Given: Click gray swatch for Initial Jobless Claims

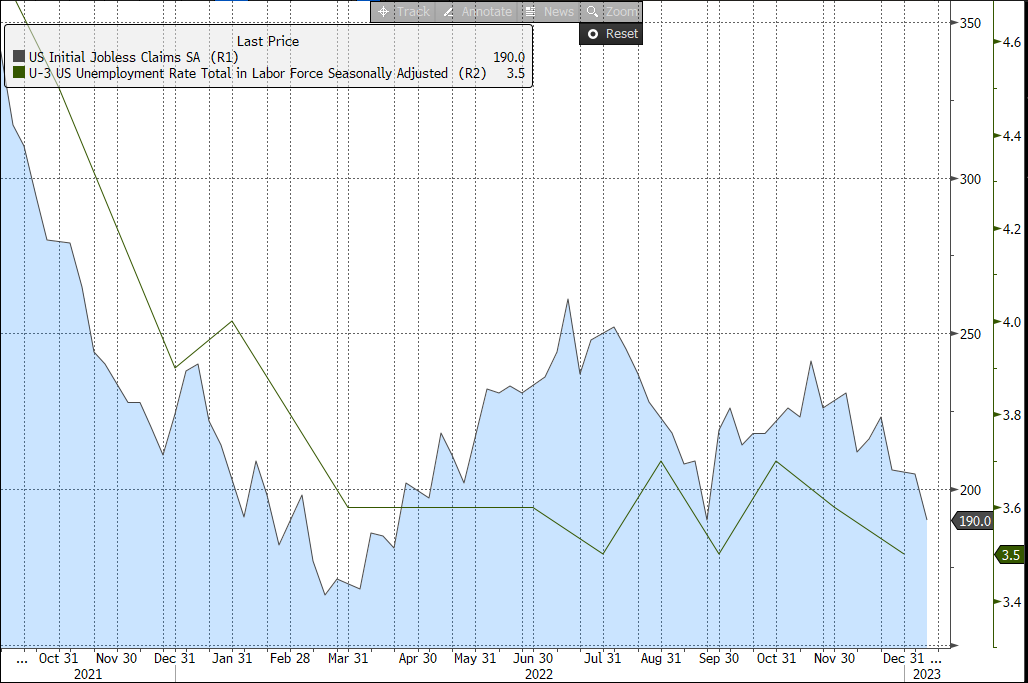Looking at the screenshot, I should (18, 57).
